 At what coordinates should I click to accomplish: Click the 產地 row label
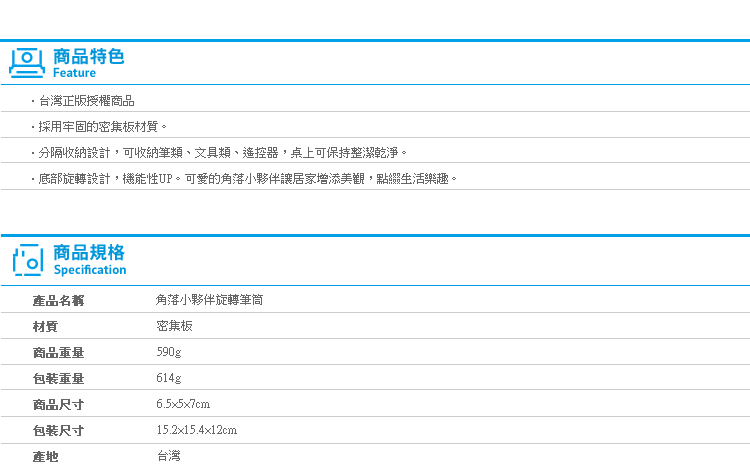[45, 457]
